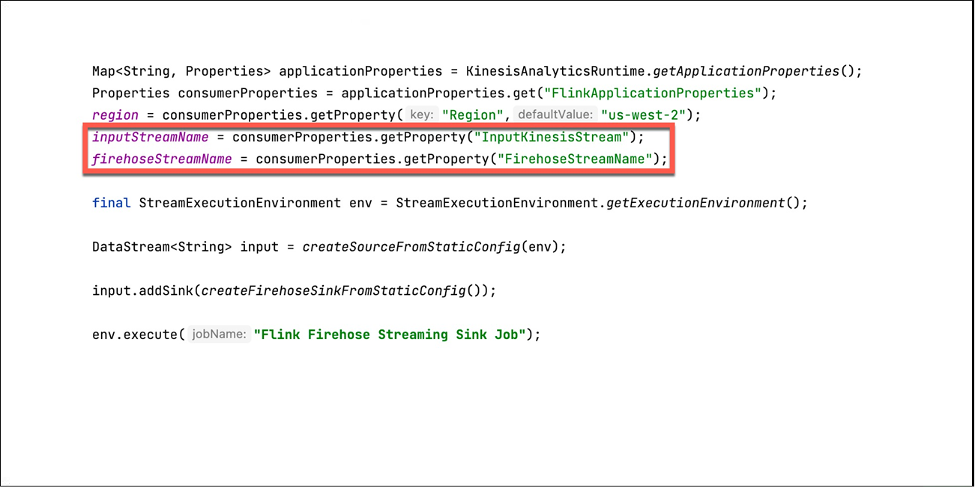Click the "Flink Firehose Streaming Sink Job" string
The image size is (977, 489).
(391, 335)
